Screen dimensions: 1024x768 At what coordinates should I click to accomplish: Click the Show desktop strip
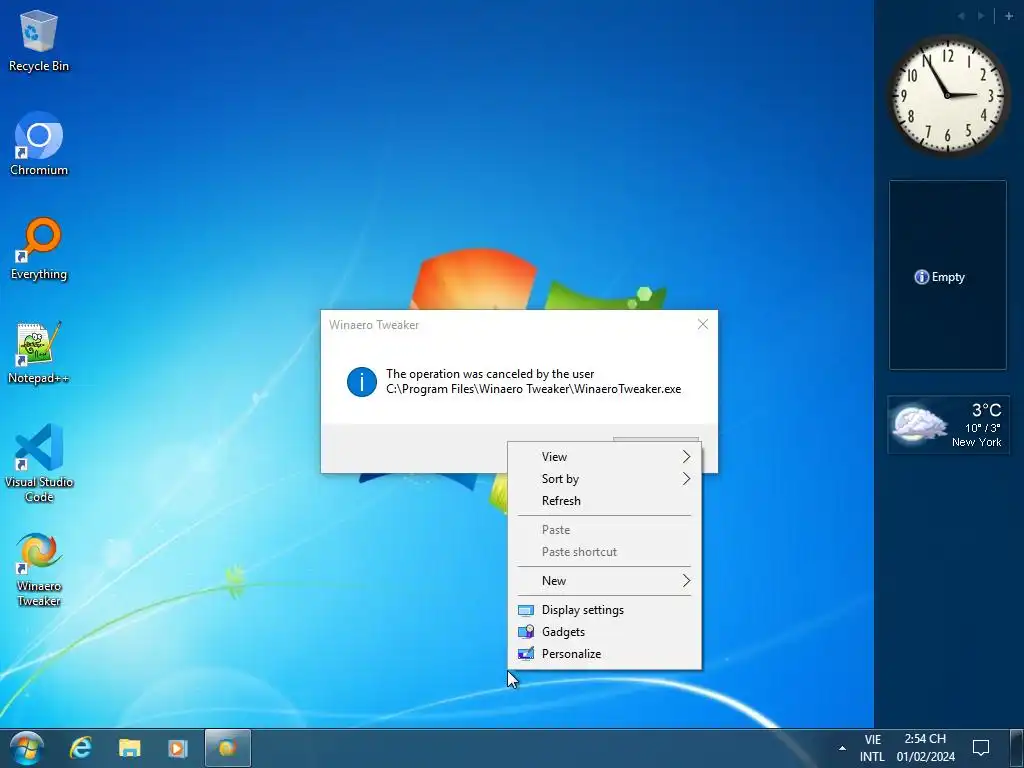coord(1016,748)
